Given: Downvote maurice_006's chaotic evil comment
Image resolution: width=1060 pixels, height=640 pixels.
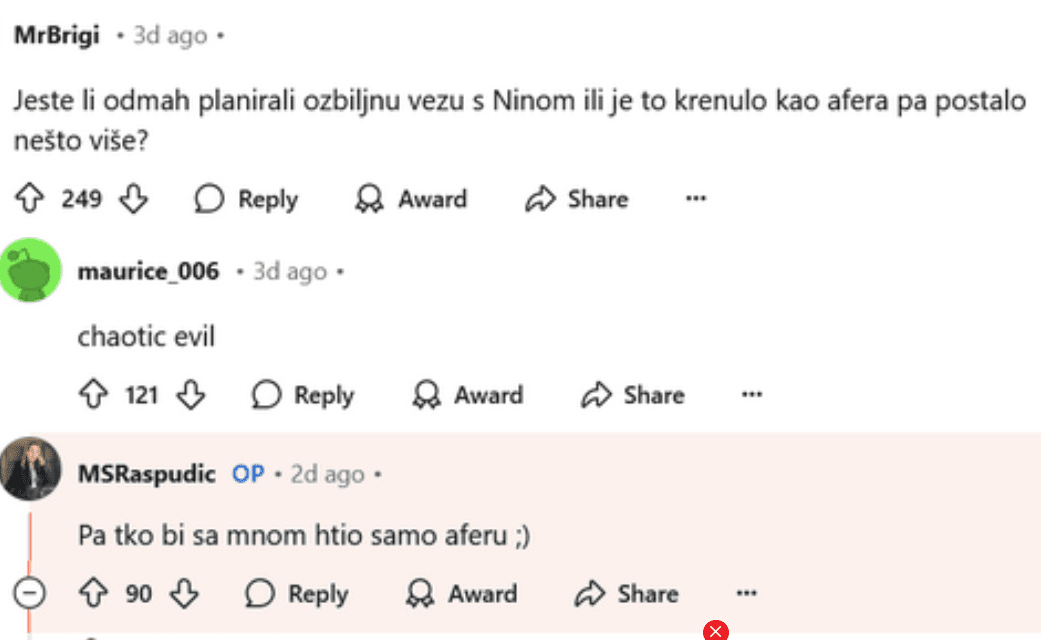Looking at the screenshot, I should pos(190,395).
